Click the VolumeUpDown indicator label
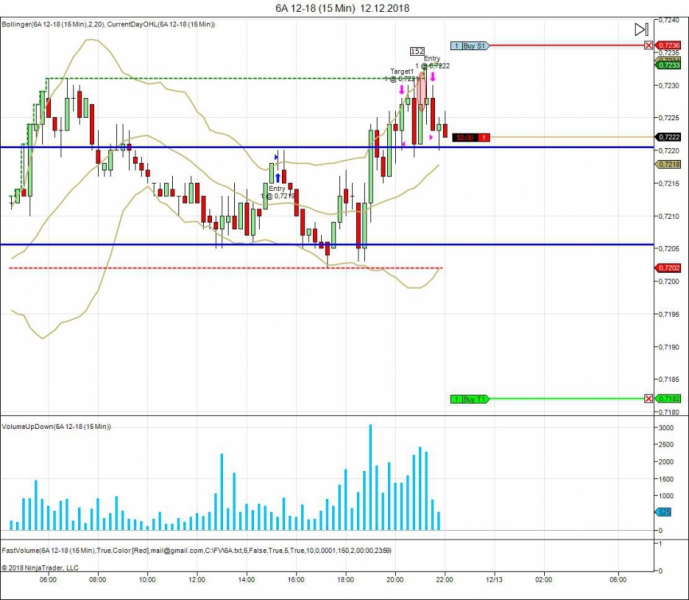The height and width of the screenshot is (600, 689). click(x=56, y=427)
